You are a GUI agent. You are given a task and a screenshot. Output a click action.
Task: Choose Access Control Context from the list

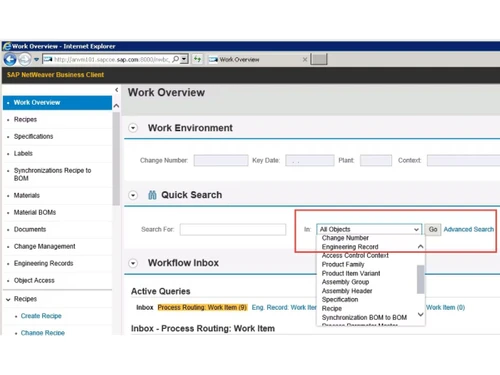tap(355, 256)
